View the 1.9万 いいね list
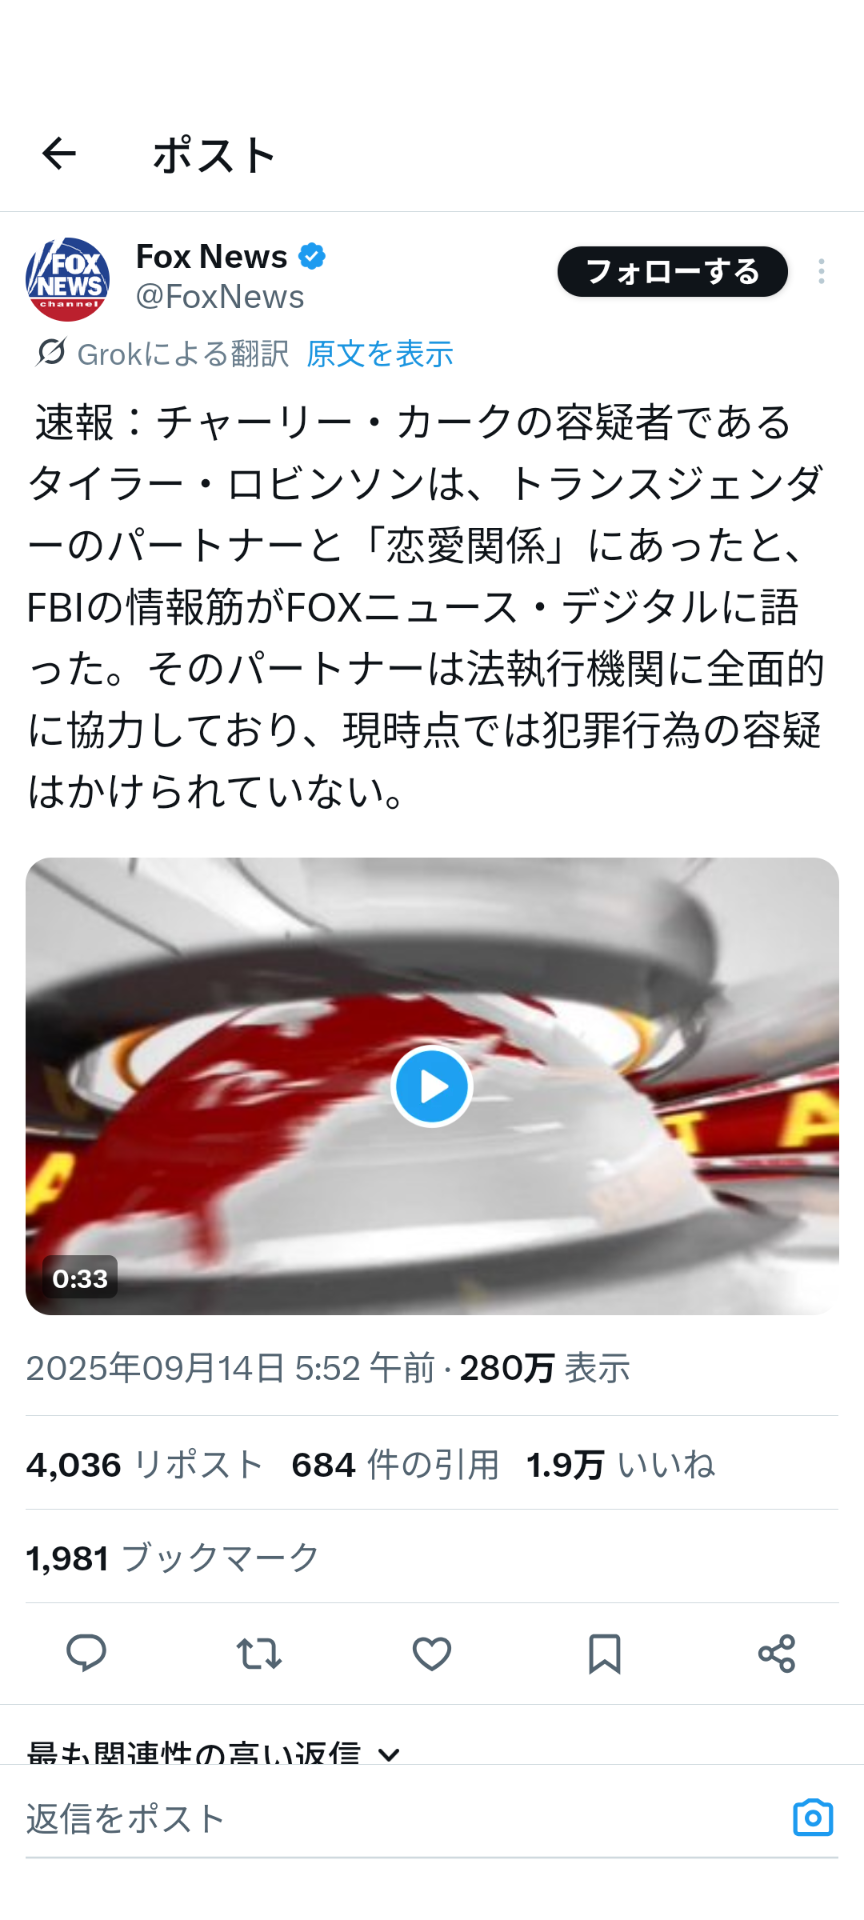Screen dimensions: 864x1920 coord(621,1465)
